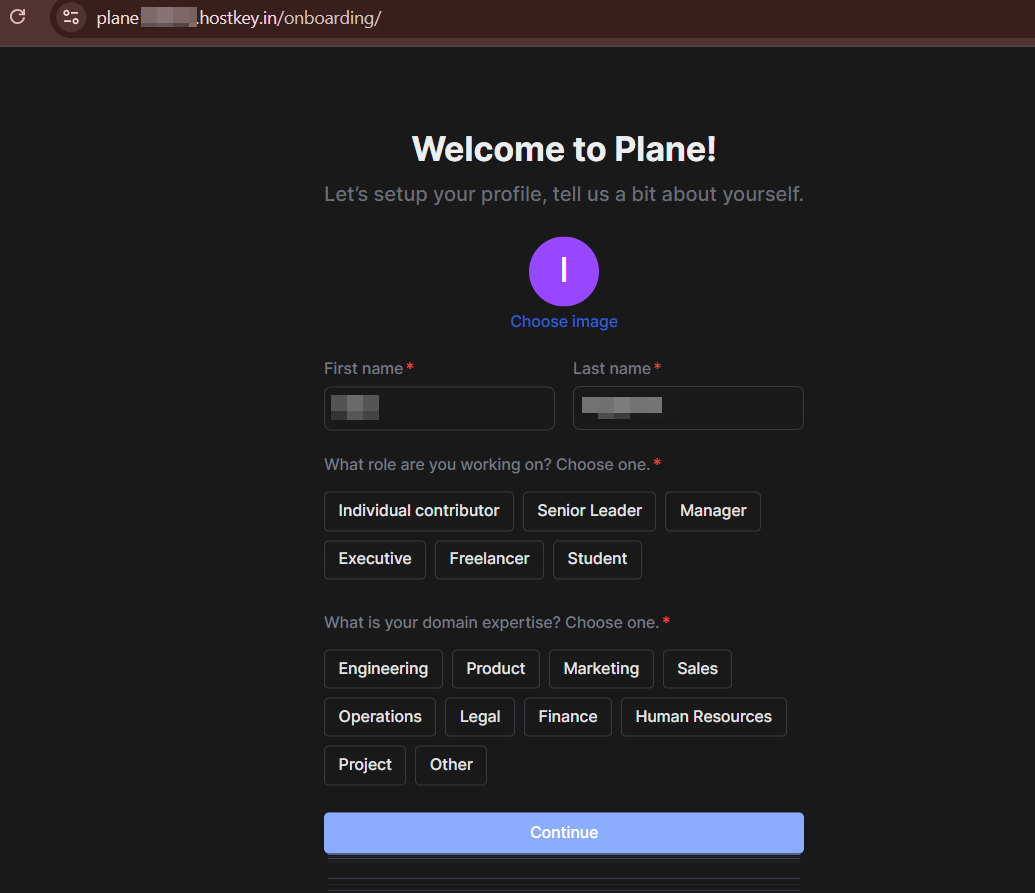Click the Choose image link
The width and height of the screenshot is (1035, 893).
coord(564,321)
